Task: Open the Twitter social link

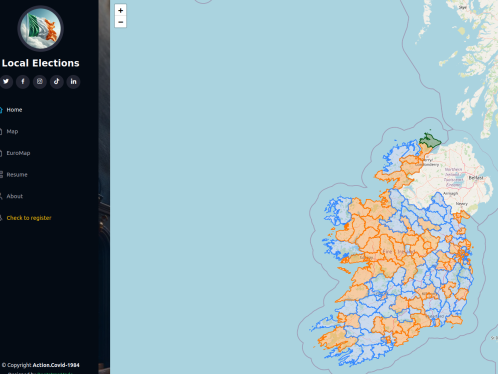Action: [x=6, y=81]
